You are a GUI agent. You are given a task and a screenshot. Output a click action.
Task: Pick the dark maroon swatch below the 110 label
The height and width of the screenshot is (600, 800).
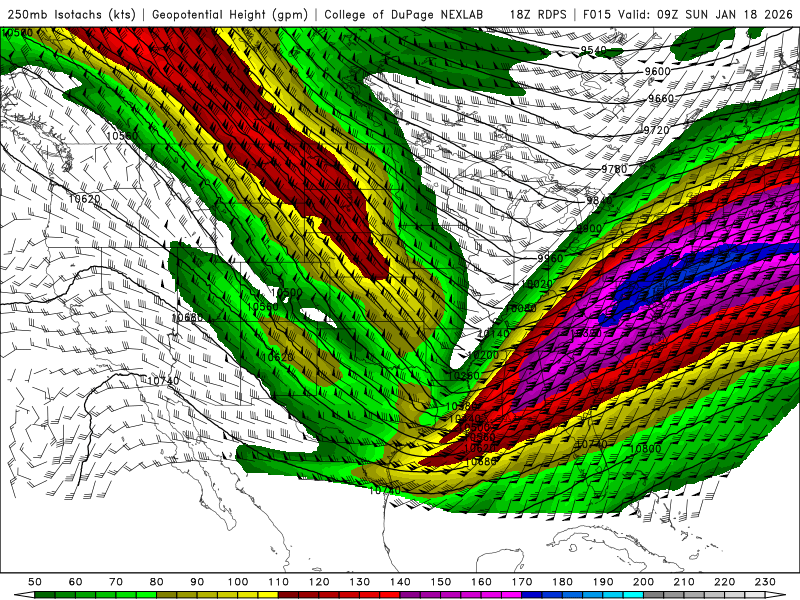[x=288, y=594]
